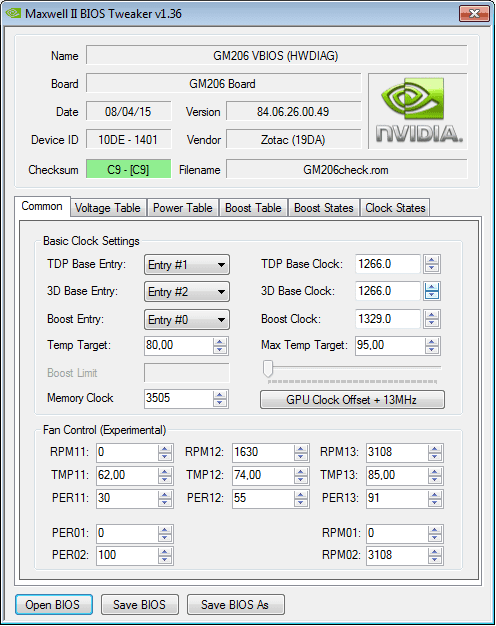Click the Open BIOS button
Screen dimensions: 496x626
point(54,604)
